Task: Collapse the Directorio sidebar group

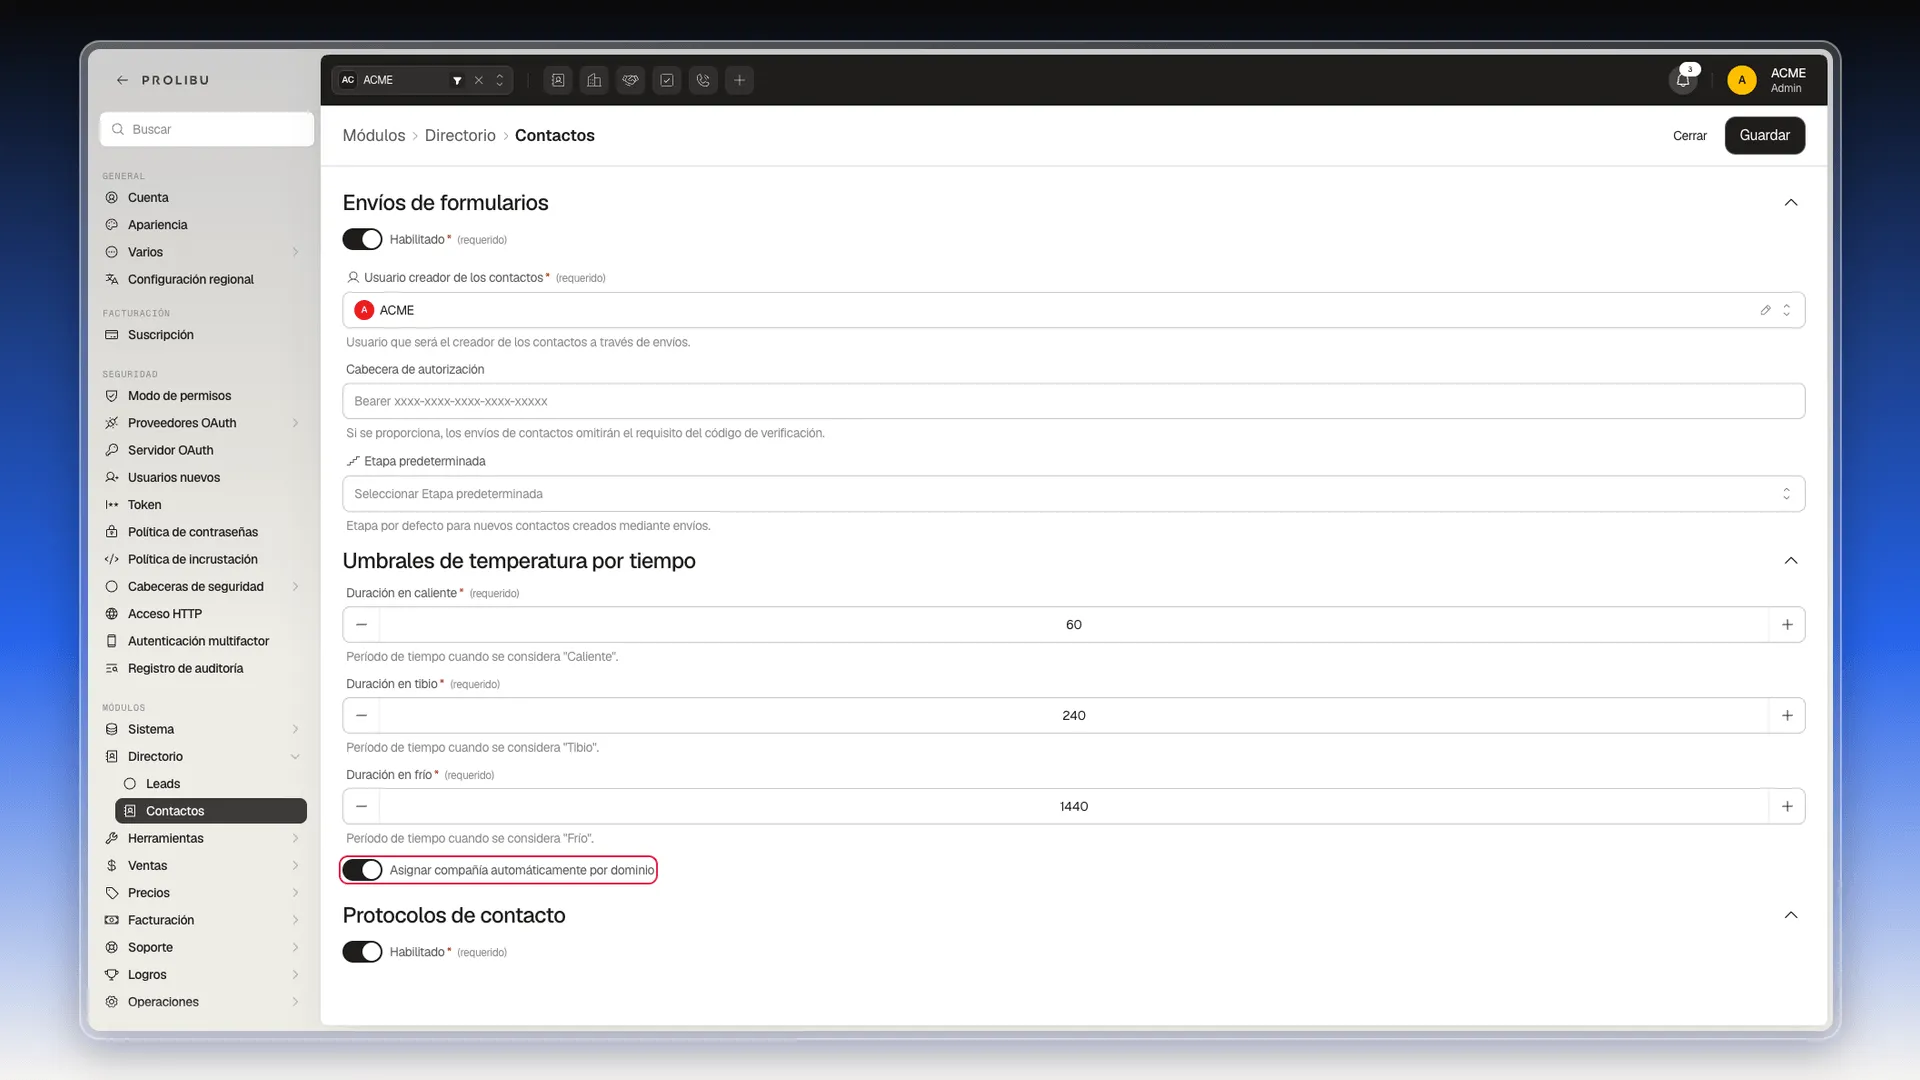Action: tap(295, 757)
